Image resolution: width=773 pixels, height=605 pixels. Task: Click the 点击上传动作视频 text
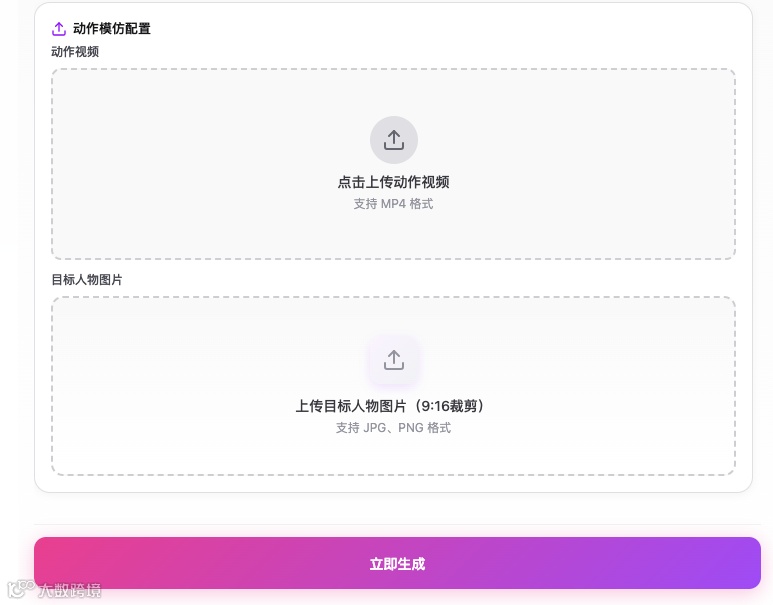click(x=393, y=182)
